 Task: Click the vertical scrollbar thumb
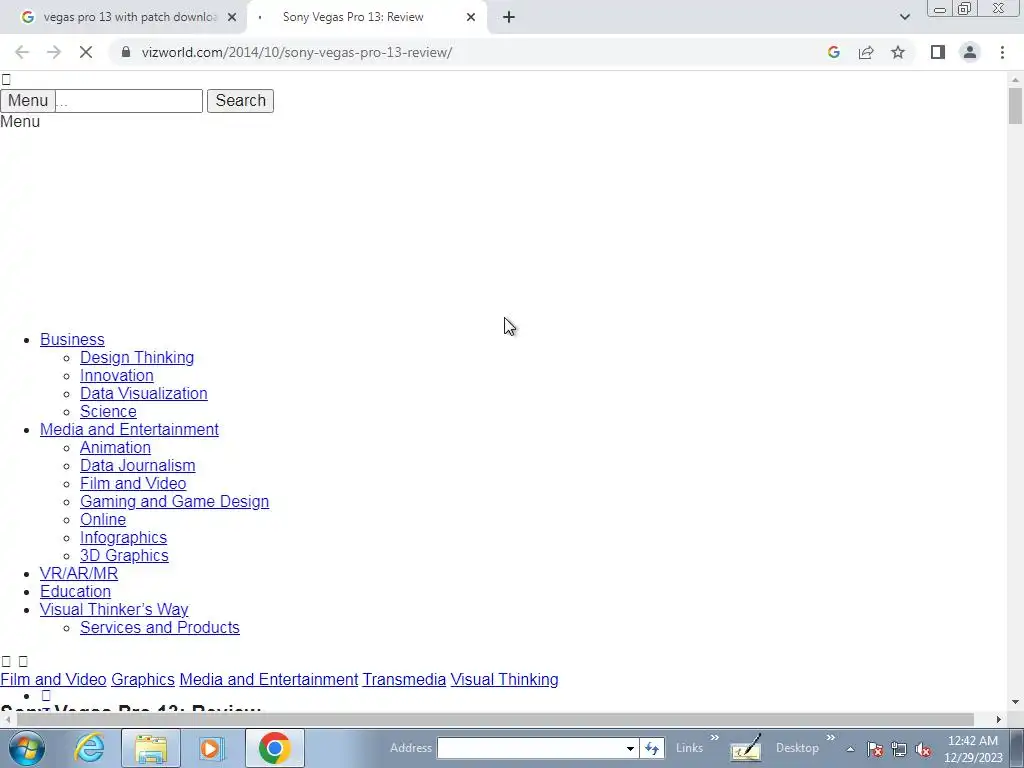tap(1015, 106)
